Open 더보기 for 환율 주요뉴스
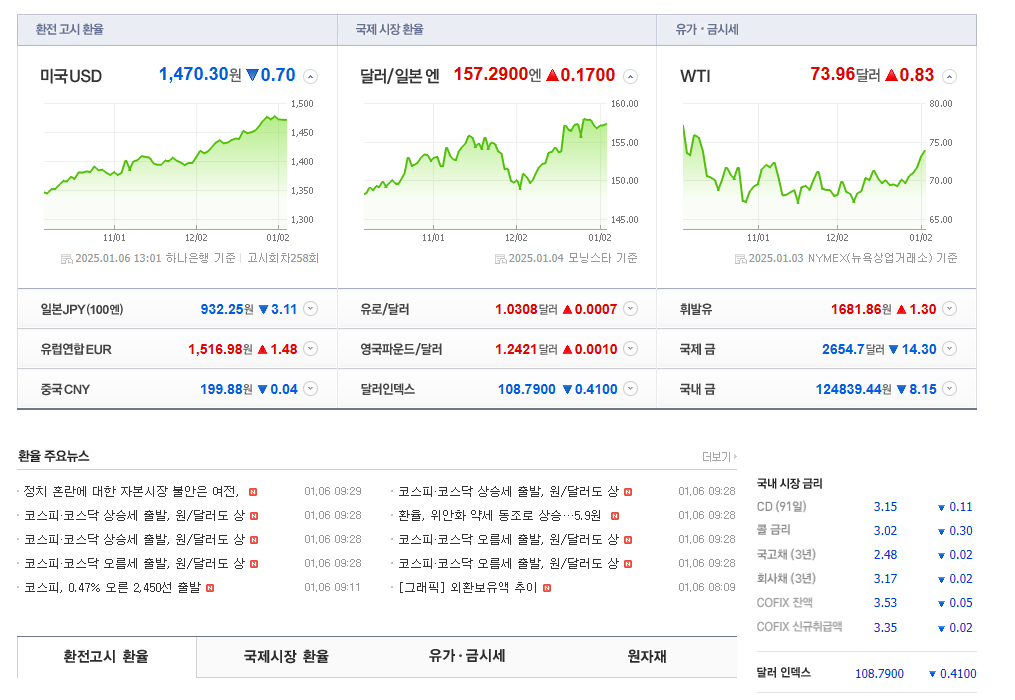1015x700 pixels. (718, 457)
